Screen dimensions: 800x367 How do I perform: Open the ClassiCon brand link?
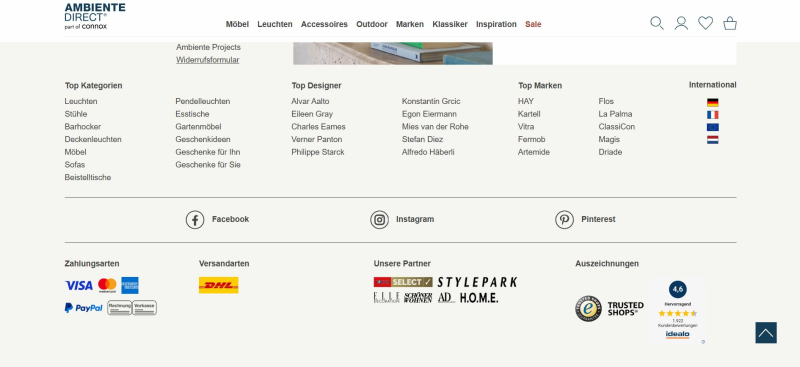pyautogui.click(x=617, y=127)
